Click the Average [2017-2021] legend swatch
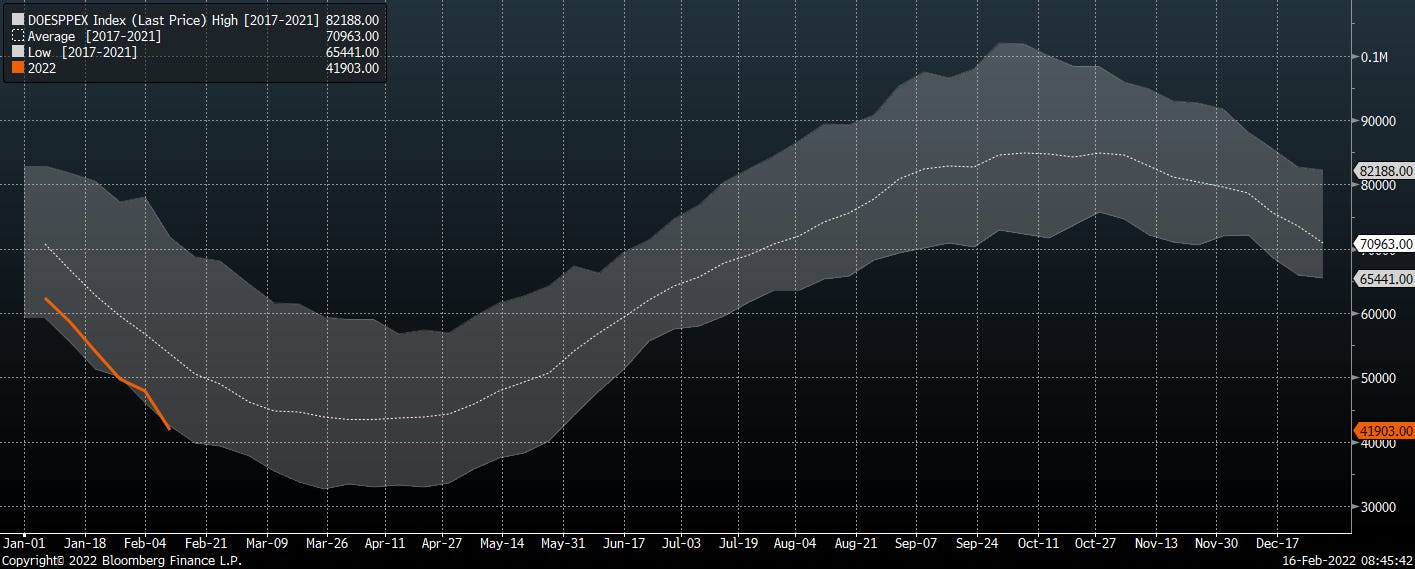This screenshot has height=569, width=1415. point(18,36)
